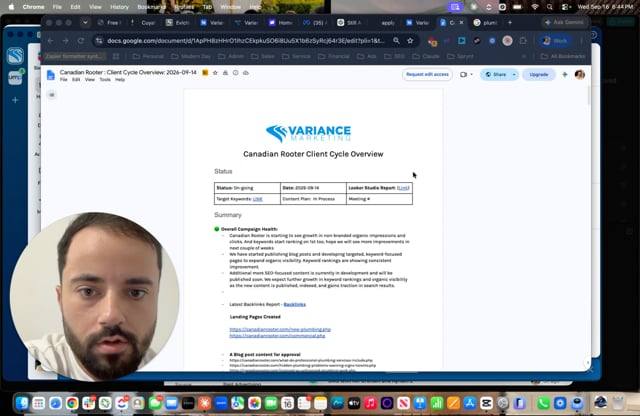The width and height of the screenshot is (640, 416).
Task: Open the History menu in macOS menu bar
Action: (119, 7)
